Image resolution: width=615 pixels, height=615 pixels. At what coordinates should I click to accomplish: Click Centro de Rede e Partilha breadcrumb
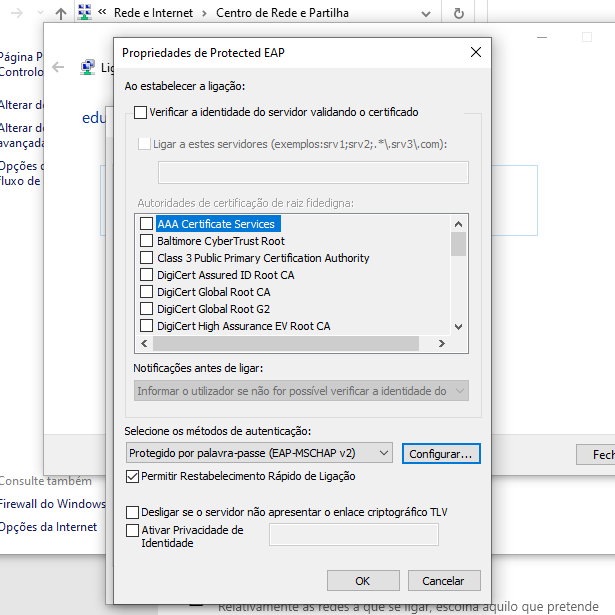click(282, 13)
